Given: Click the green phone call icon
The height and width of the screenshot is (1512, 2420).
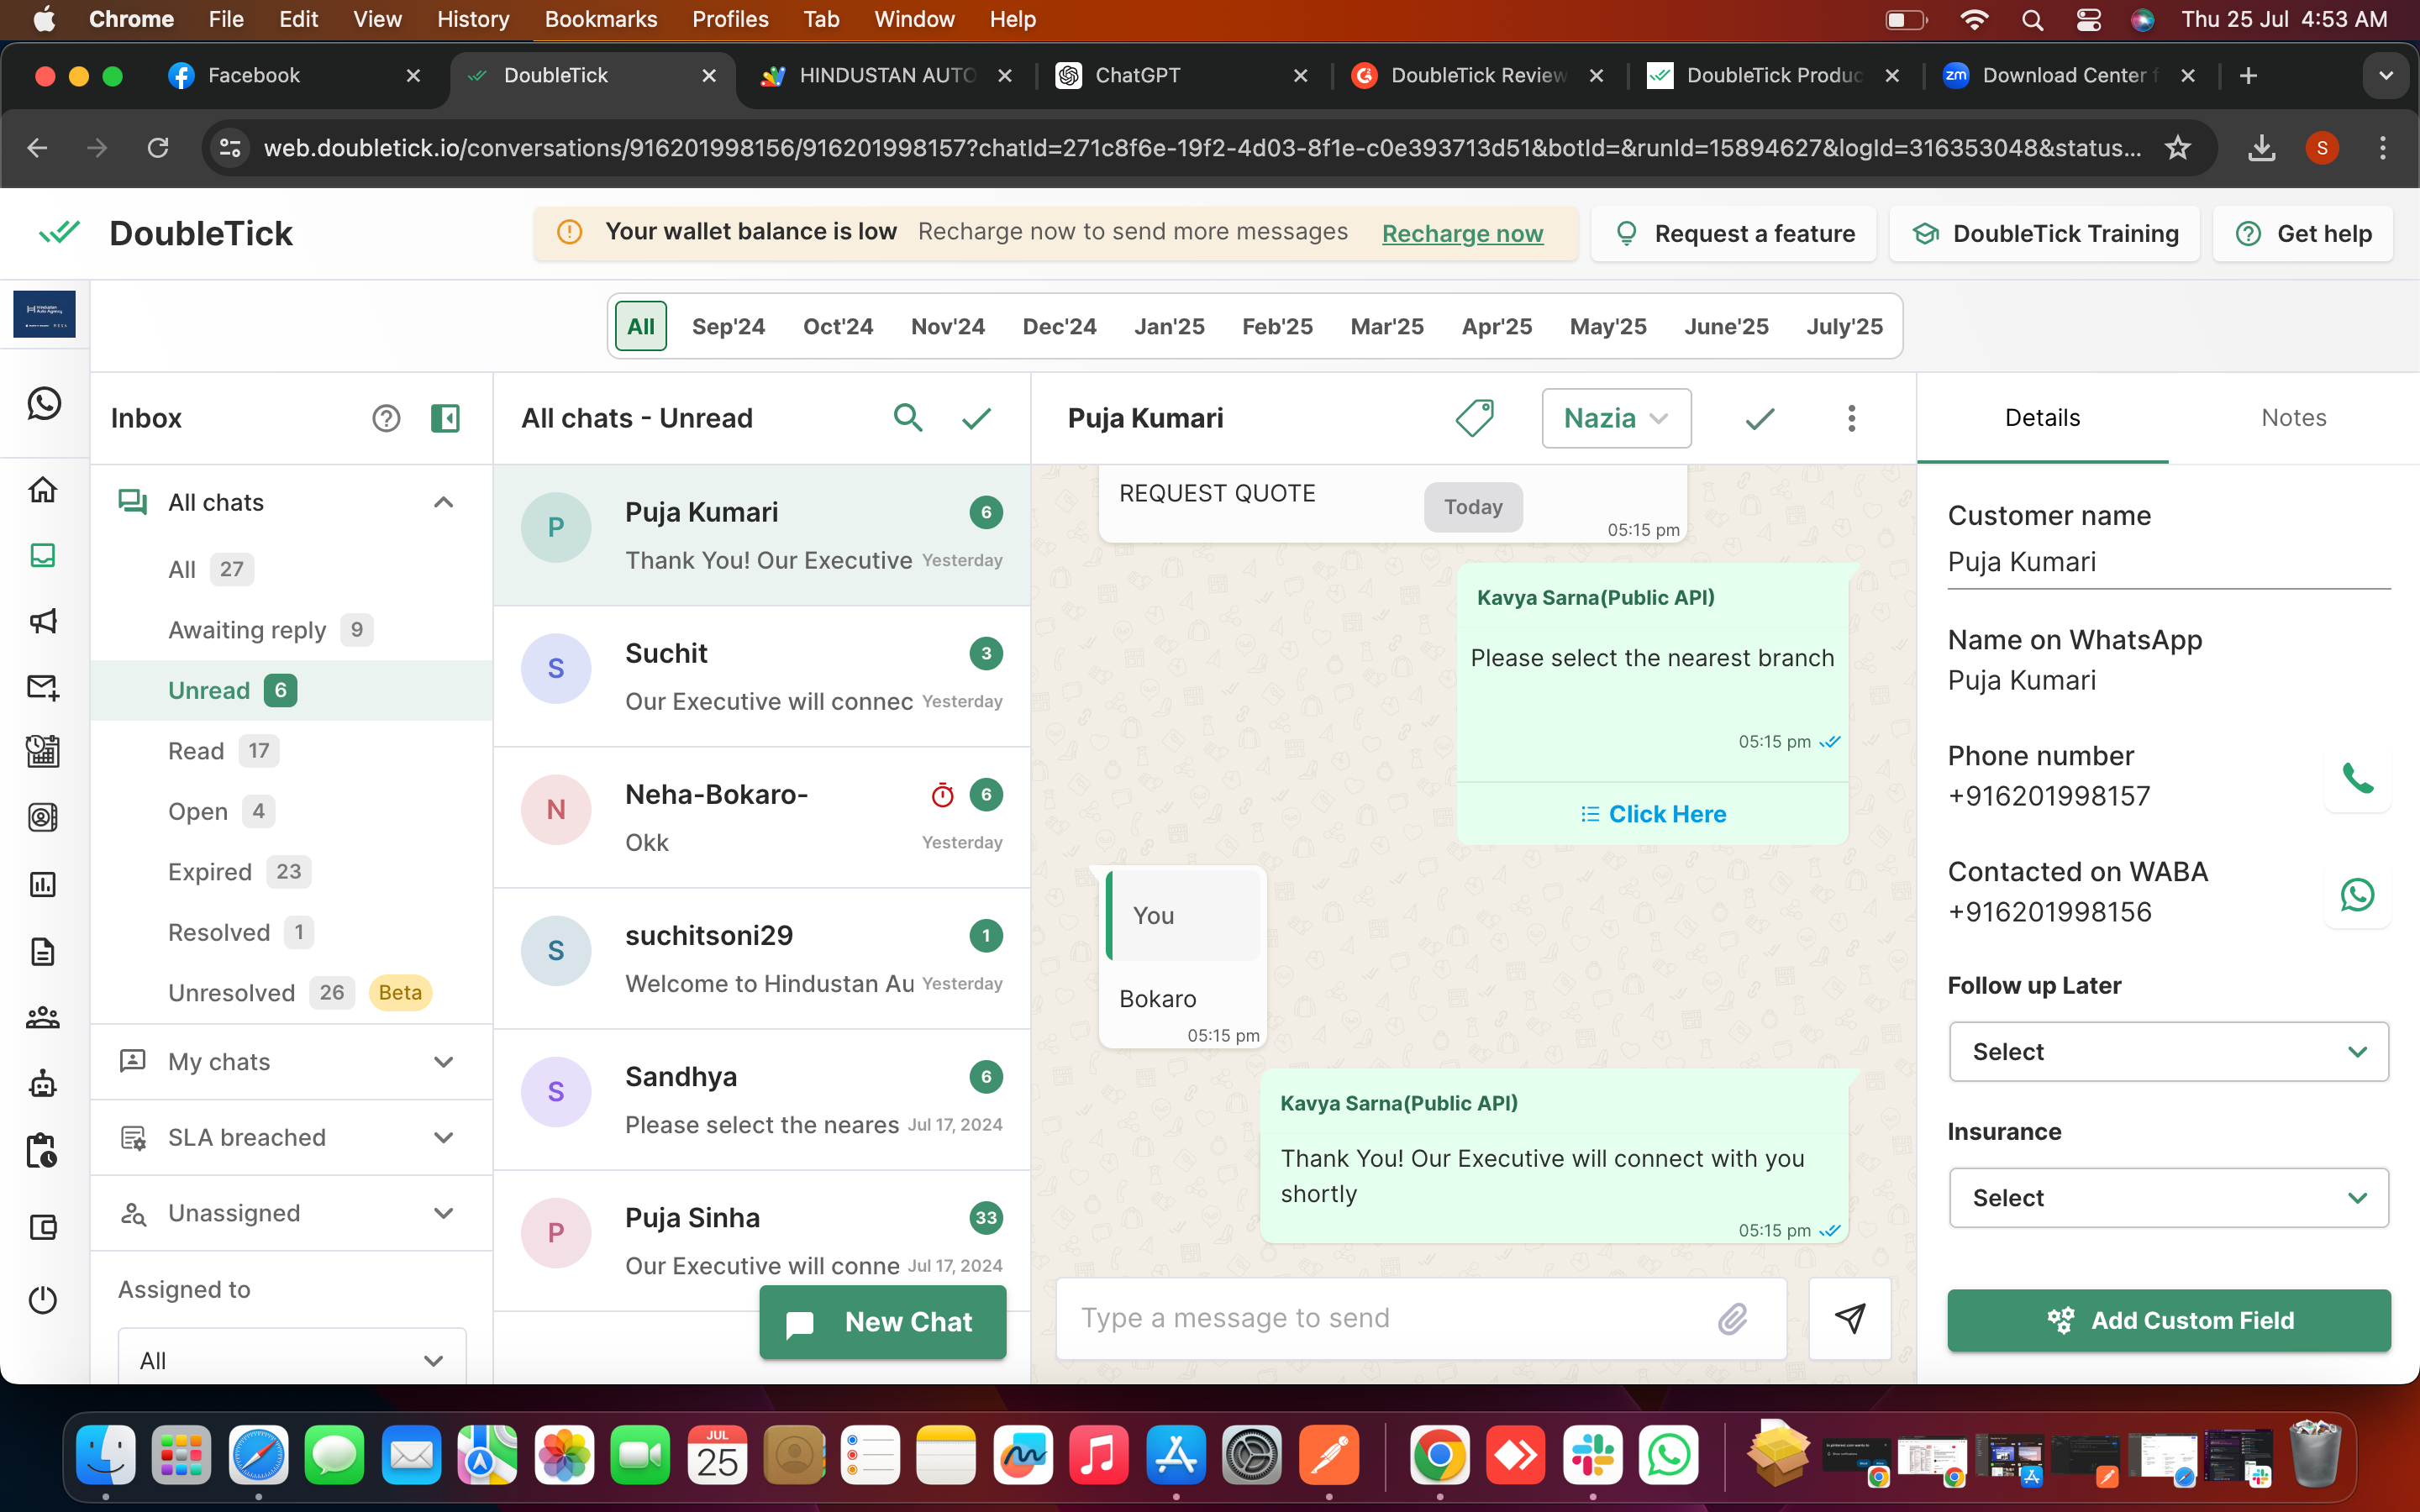Looking at the screenshot, I should 2357,777.
